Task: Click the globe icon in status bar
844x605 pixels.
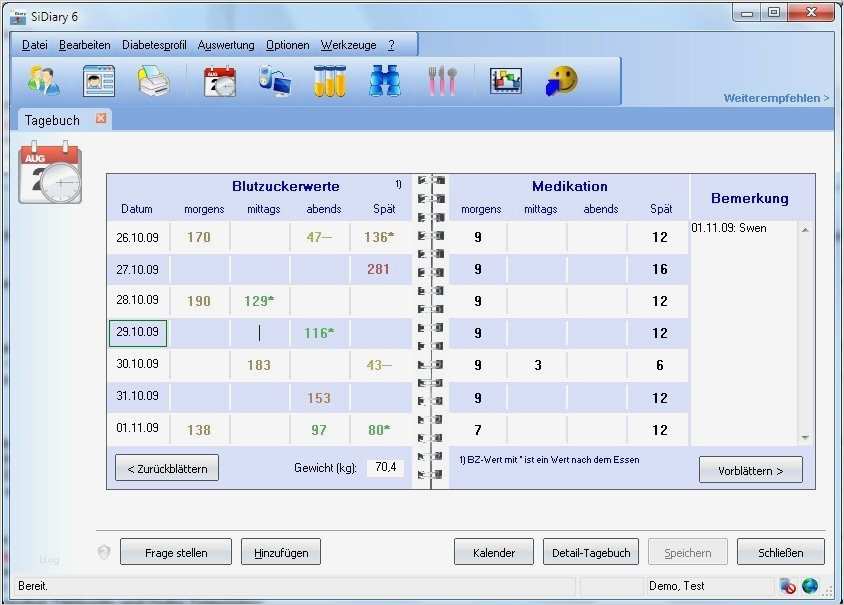Action: point(810,586)
